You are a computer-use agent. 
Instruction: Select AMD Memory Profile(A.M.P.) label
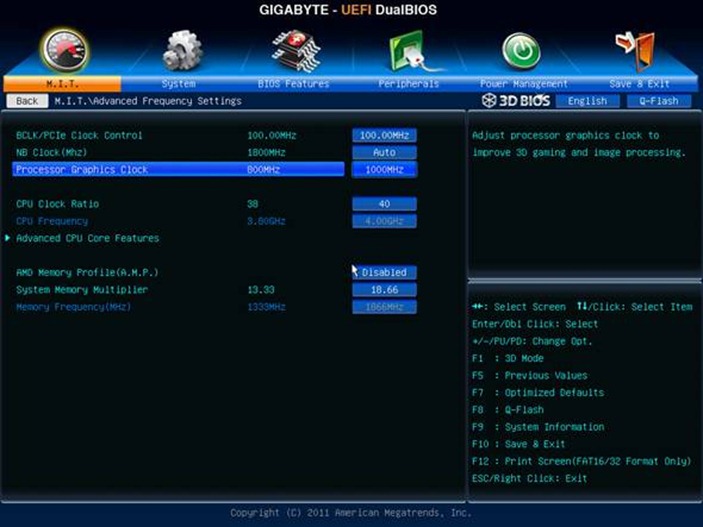87,273
